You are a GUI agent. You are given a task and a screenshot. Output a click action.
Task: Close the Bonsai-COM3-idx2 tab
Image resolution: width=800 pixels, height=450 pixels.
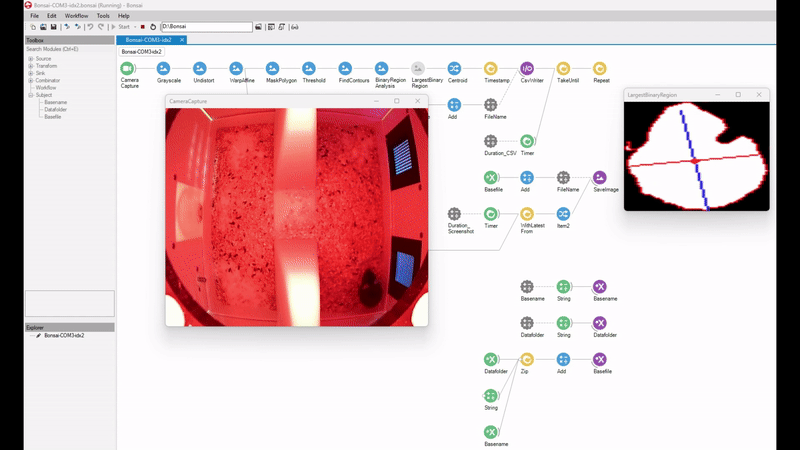pos(182,40)
